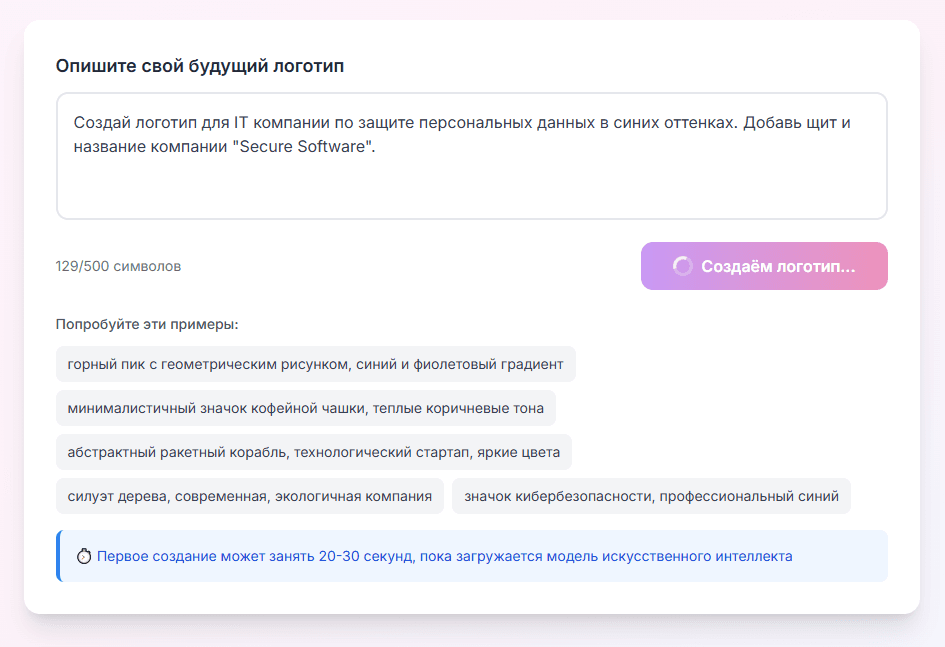Click the word "яркие цвета" in the rocket example
This screenshot has width=945, height=647.
point(519,452)
